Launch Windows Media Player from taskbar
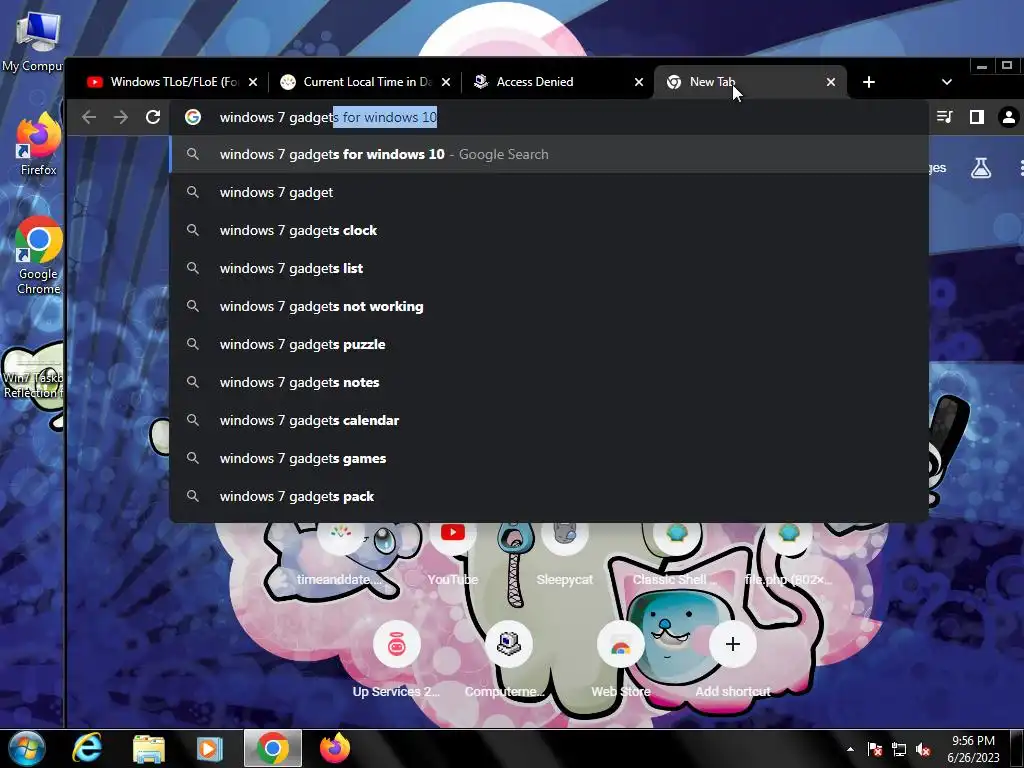The width and height of the screenshot is (1024, 768). [210, 748]
